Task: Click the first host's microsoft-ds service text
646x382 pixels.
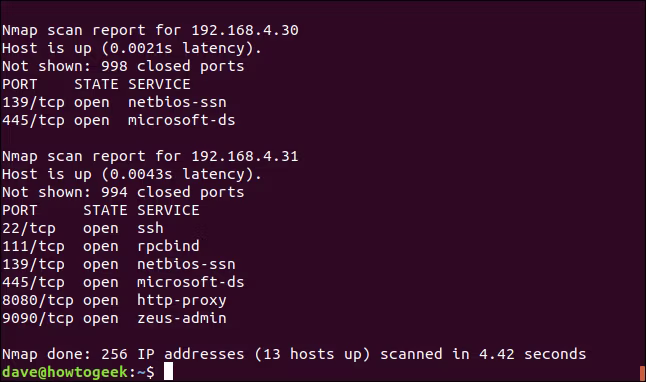Action: [x=181, y=120]
